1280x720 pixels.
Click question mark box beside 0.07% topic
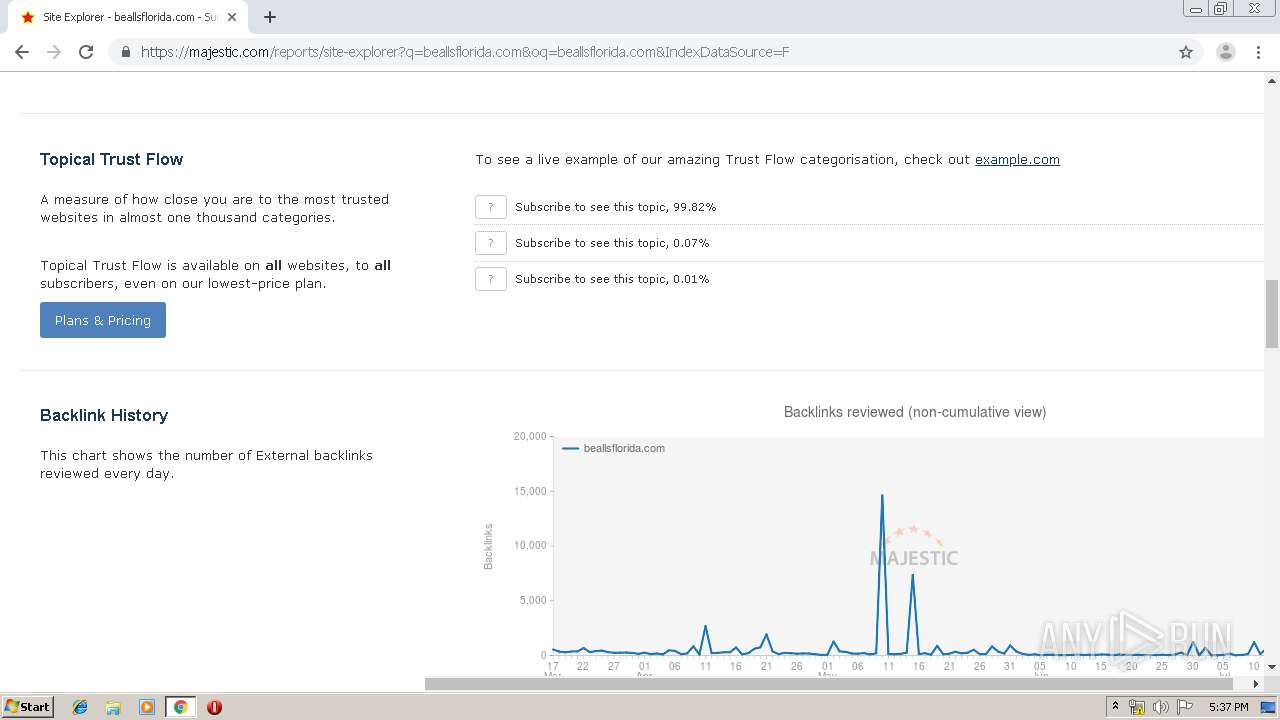coord(490,243)
